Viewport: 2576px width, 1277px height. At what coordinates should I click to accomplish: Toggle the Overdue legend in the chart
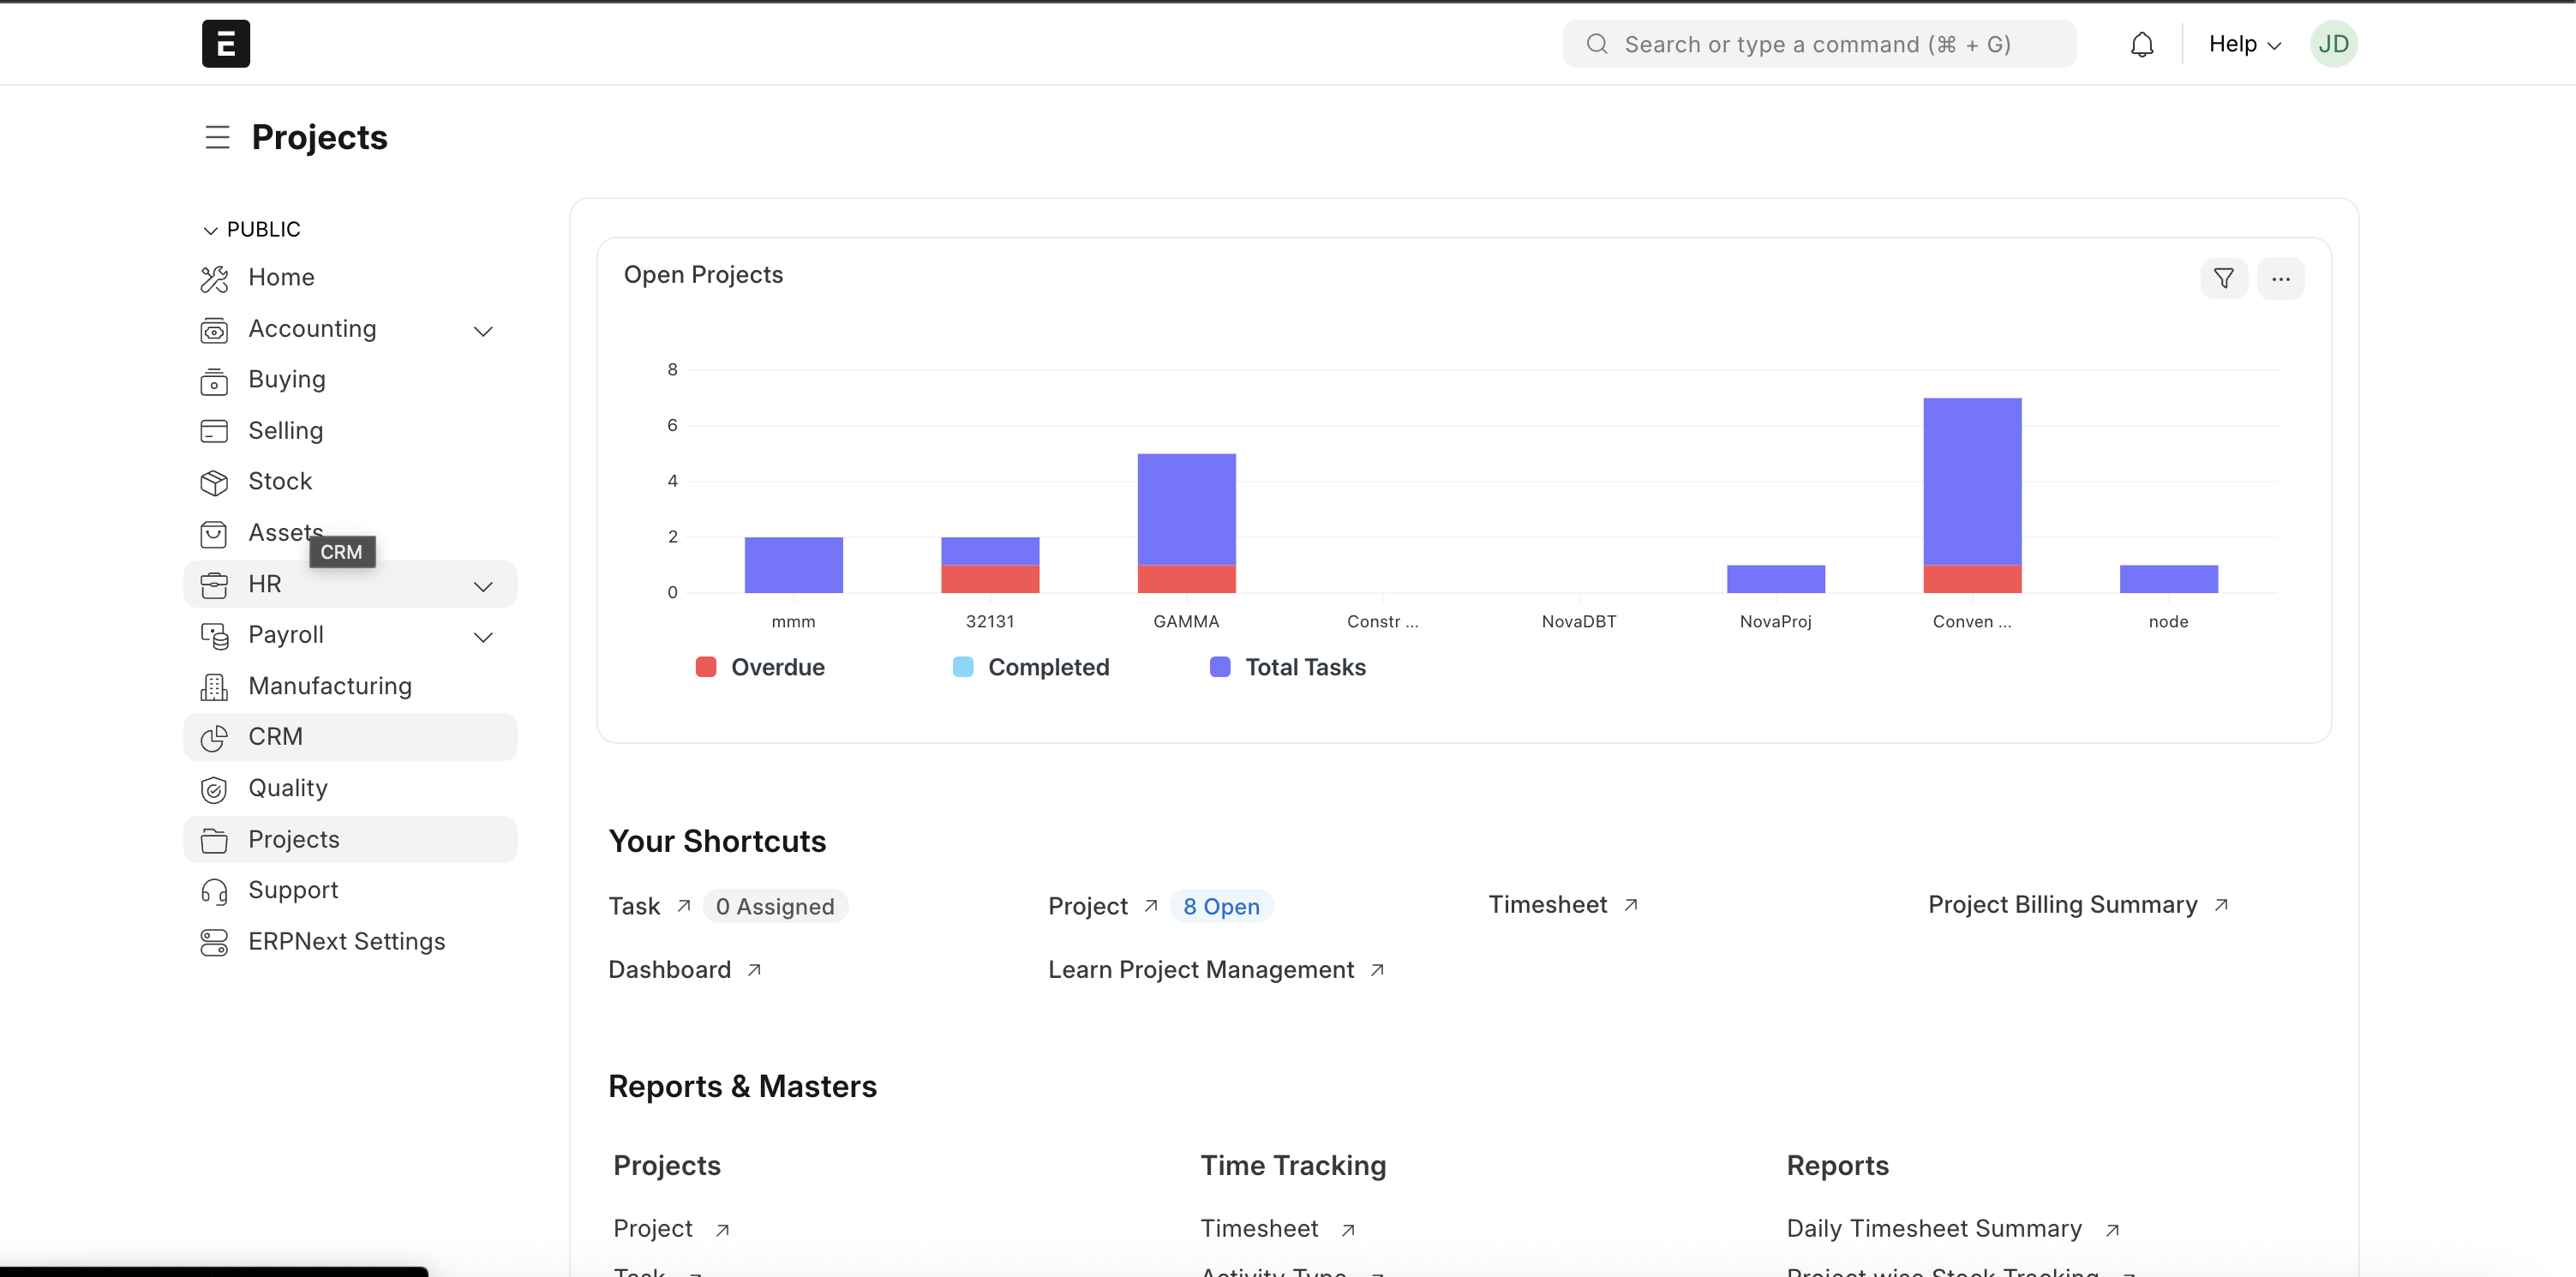pyautogui.click(x=760, y=666)
